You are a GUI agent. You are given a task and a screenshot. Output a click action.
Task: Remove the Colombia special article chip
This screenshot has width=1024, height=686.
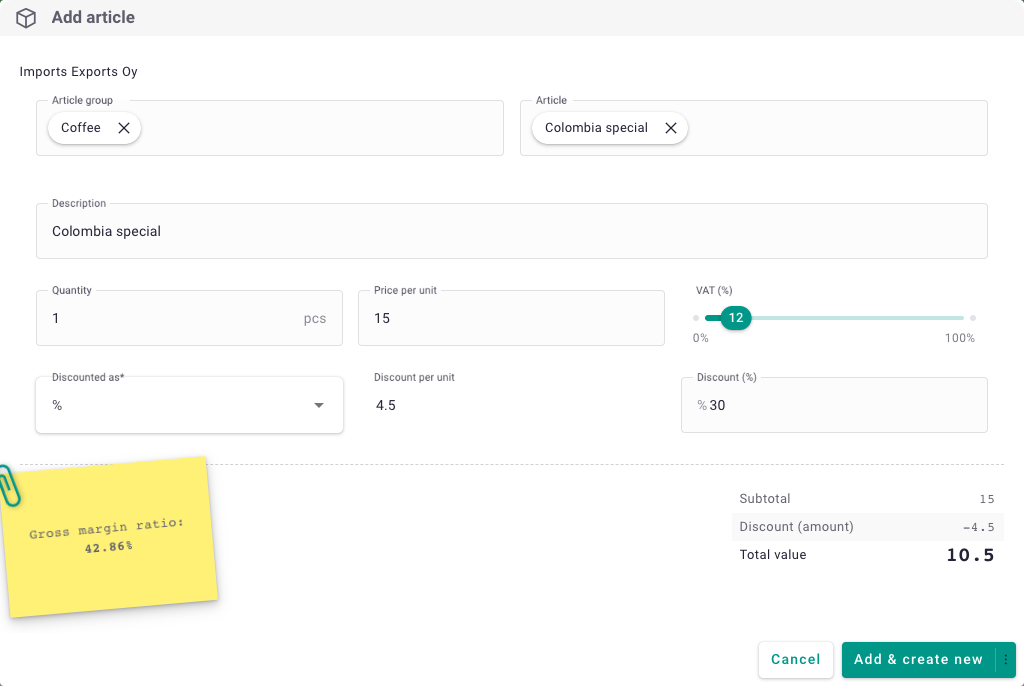671,128
